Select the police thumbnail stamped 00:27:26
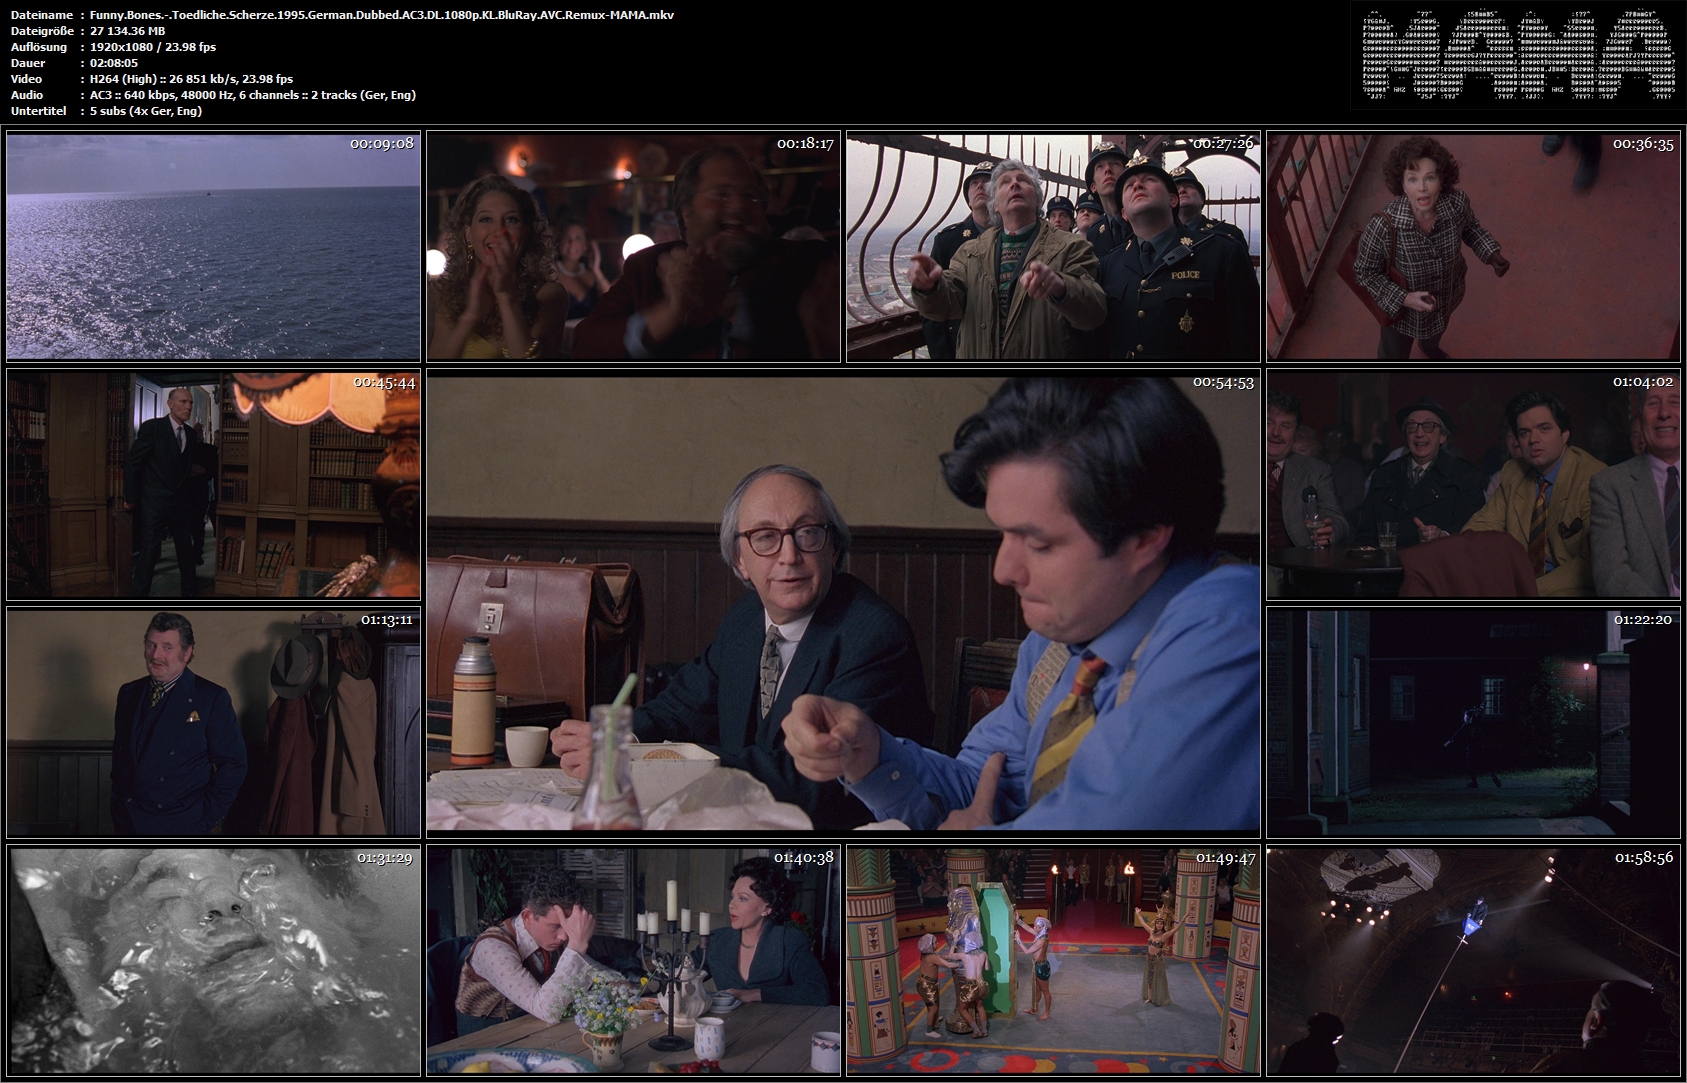 pos(1053,246)
